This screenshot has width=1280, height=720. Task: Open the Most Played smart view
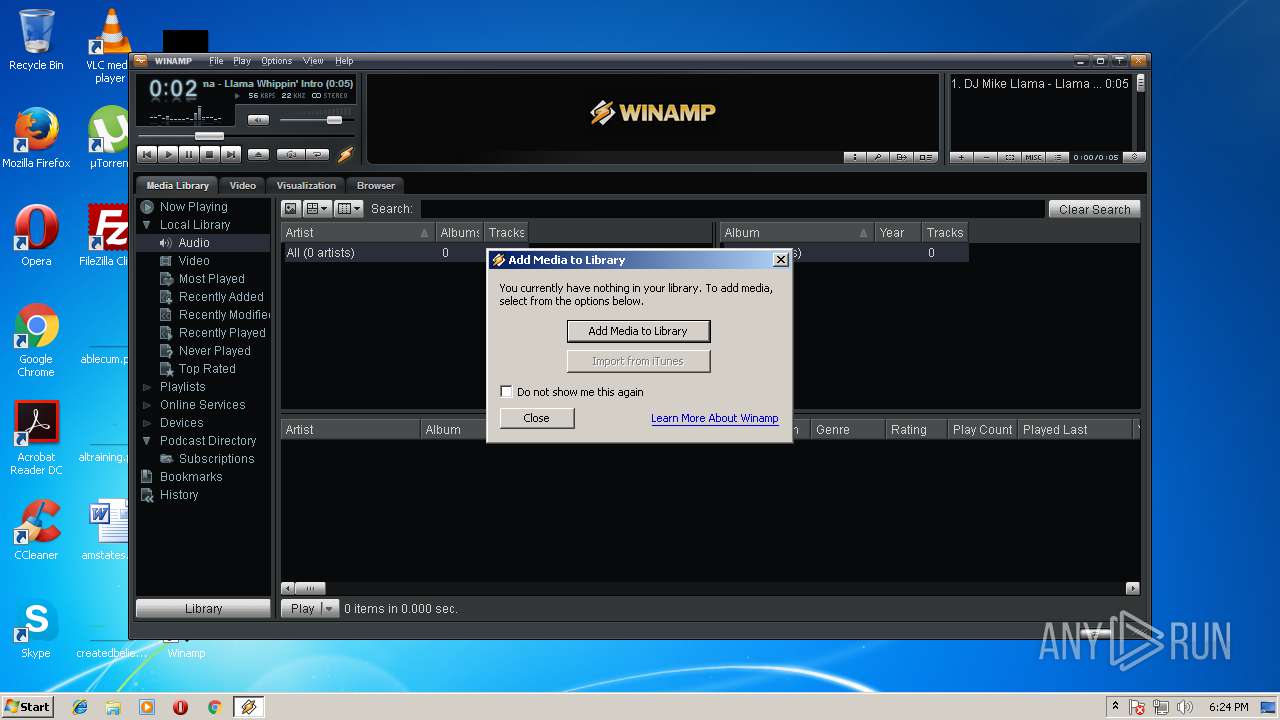[x=211, y=279]
